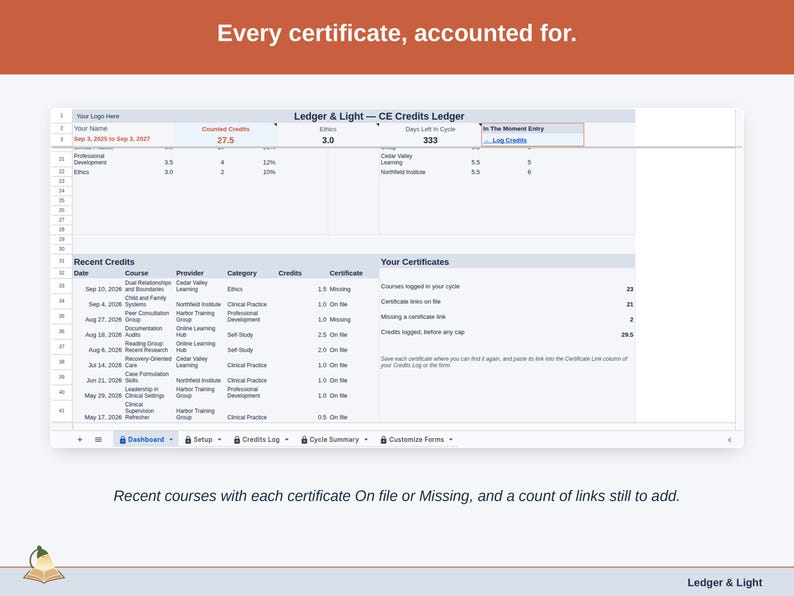Select row header 21
This screenshot has height=596, width=794.
pos(62,159)
